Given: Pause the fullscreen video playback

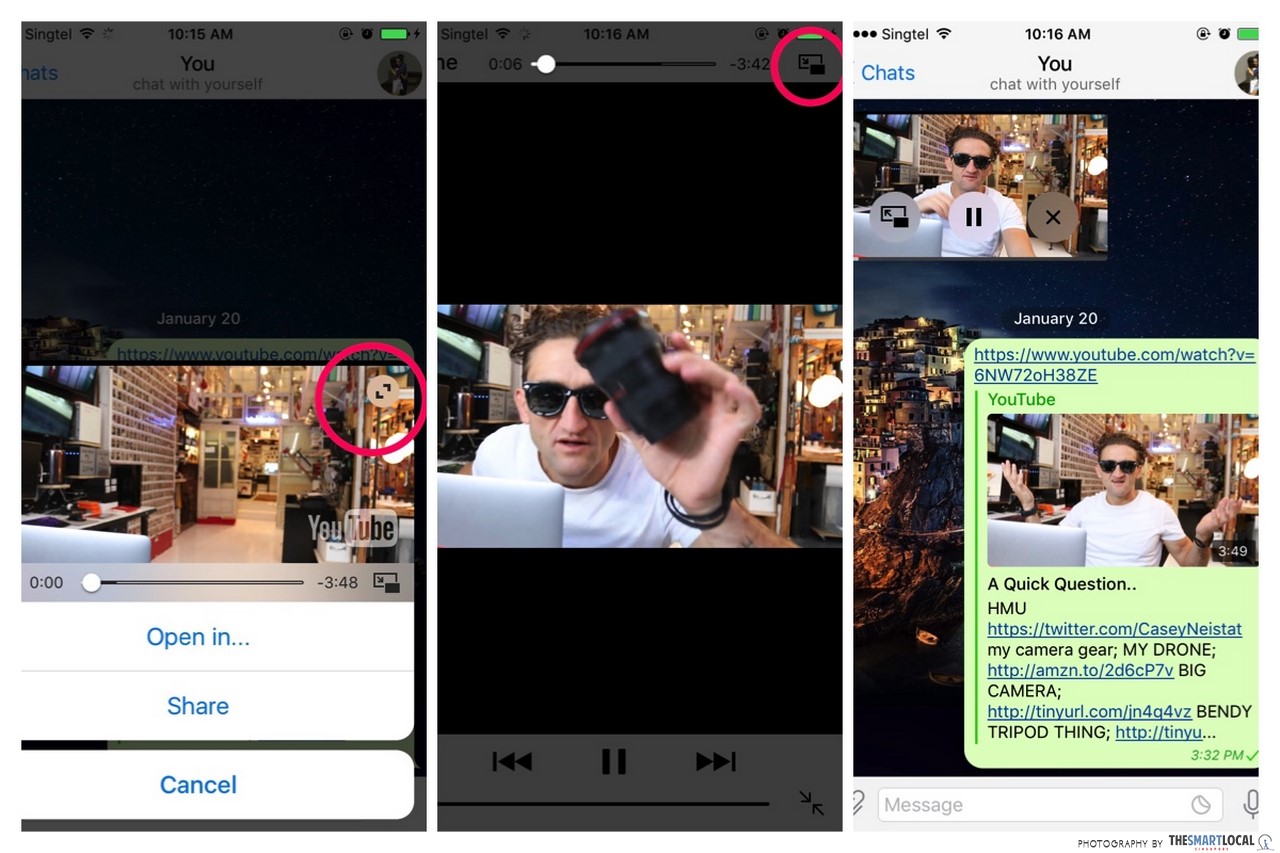Looking at the screenshot, I should pyautogui.click(x=613, y=761).
